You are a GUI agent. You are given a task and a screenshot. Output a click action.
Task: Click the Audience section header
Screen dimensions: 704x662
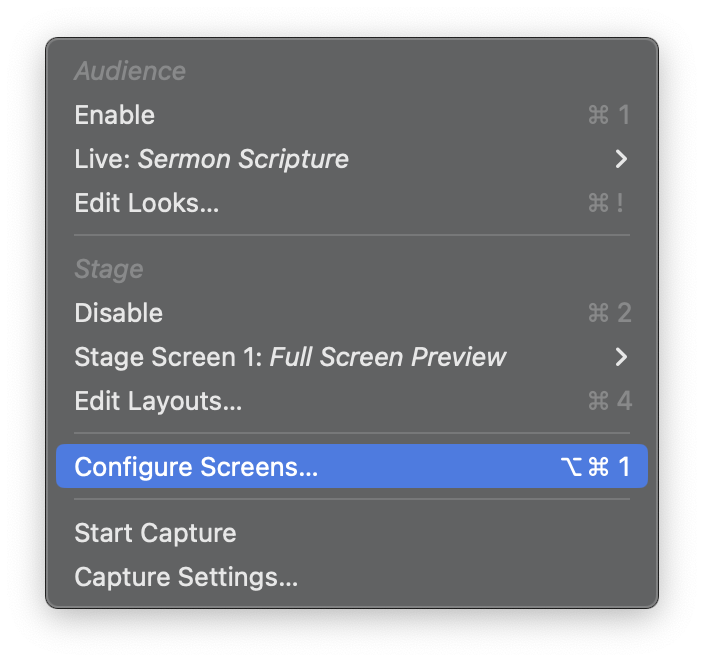tap(130, 71)
